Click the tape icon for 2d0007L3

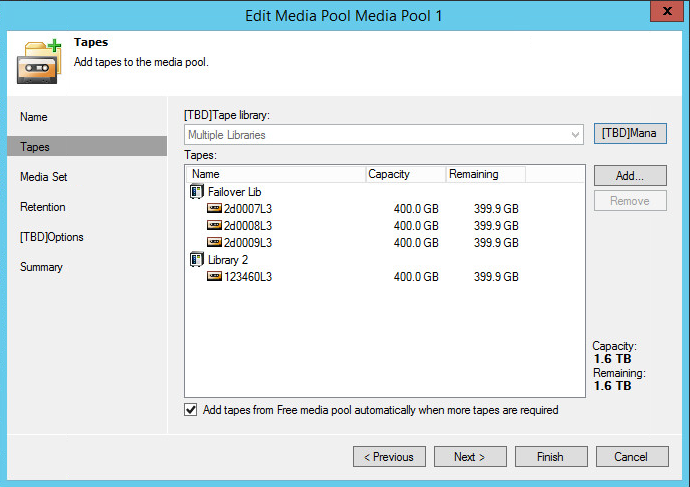[214, 209]
